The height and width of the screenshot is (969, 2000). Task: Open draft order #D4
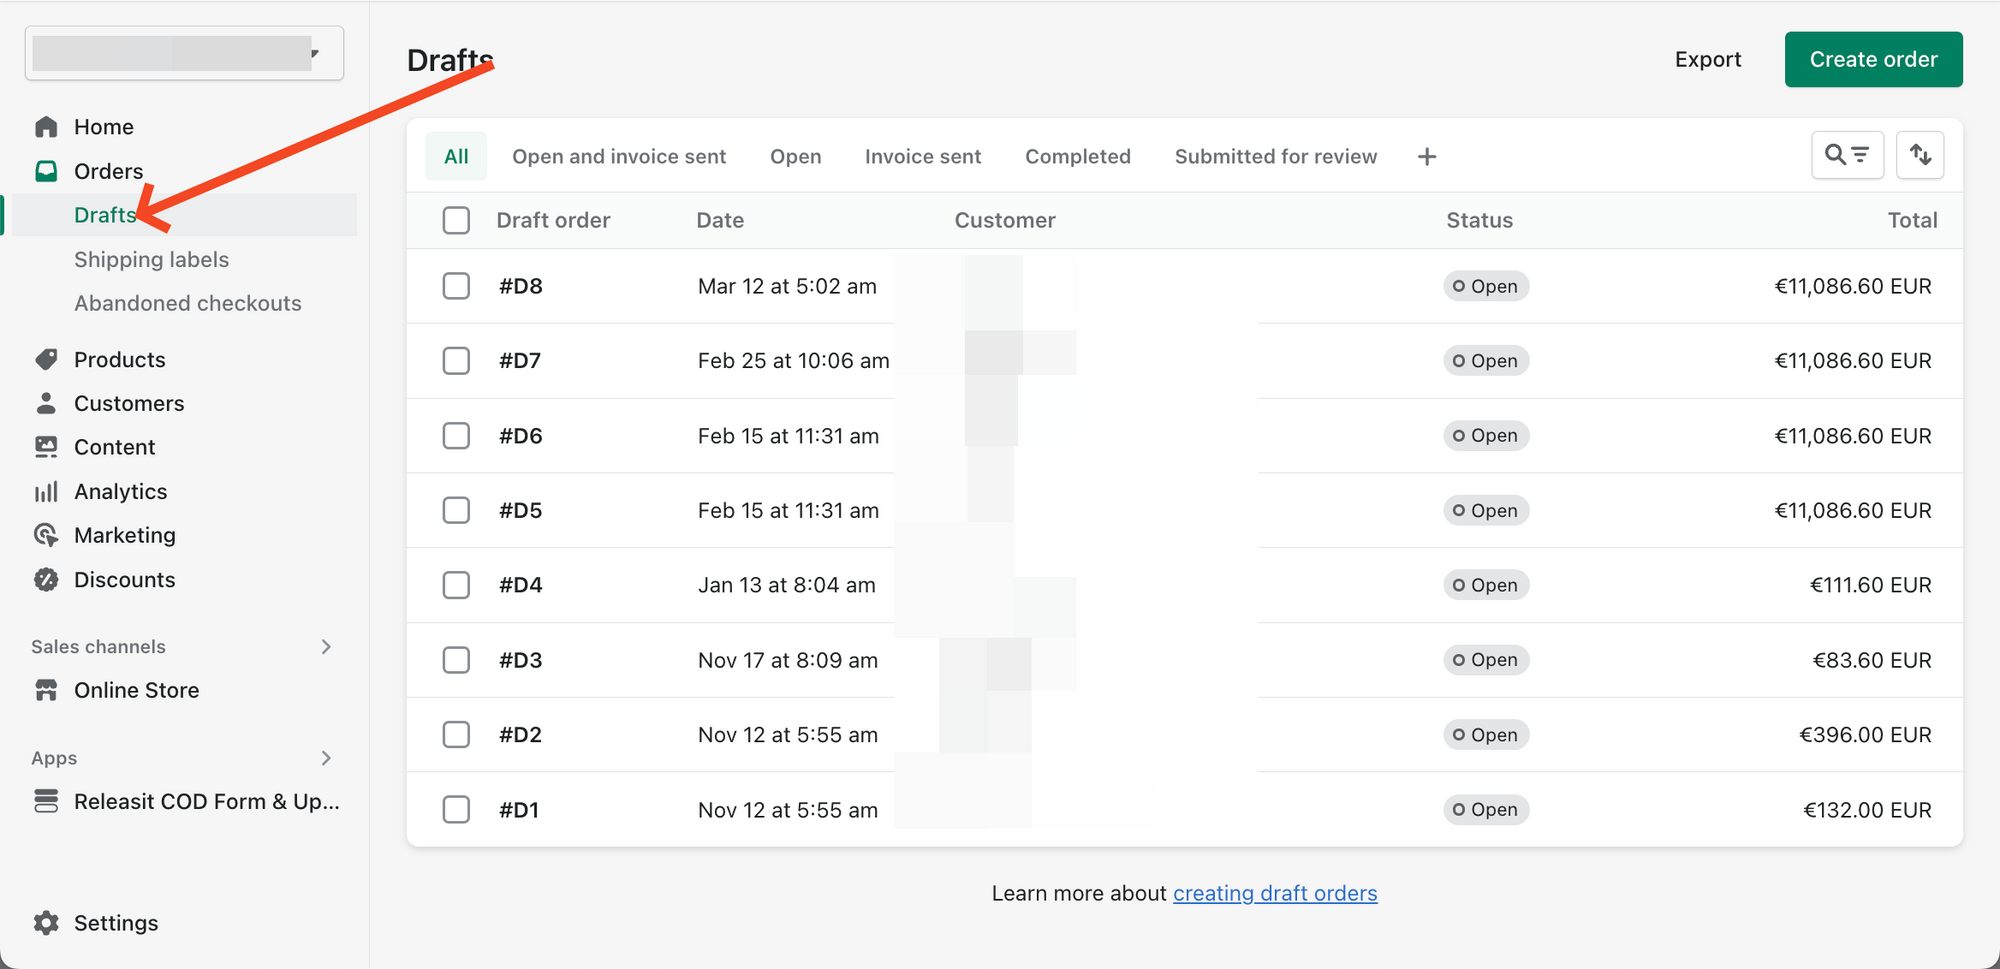pos(521,585)
